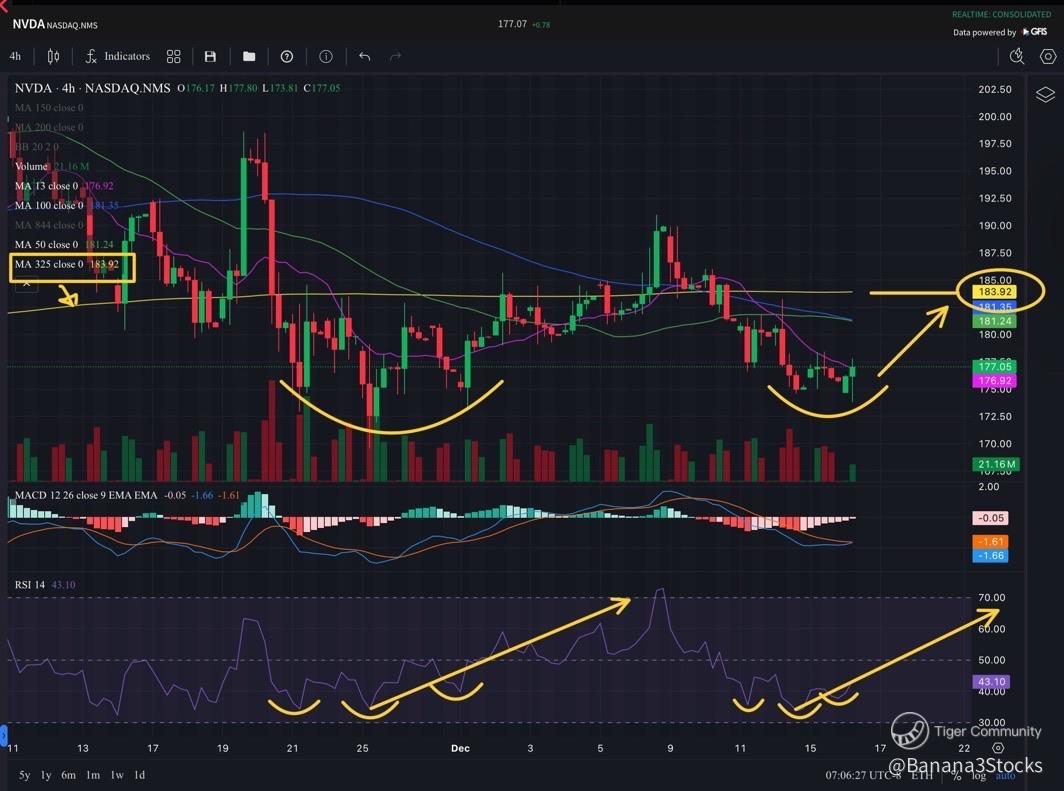This screenshot has width=1064, height=791.
Task: Redo the last chart action
Action: pyautogui.click(x=396, y=56)
